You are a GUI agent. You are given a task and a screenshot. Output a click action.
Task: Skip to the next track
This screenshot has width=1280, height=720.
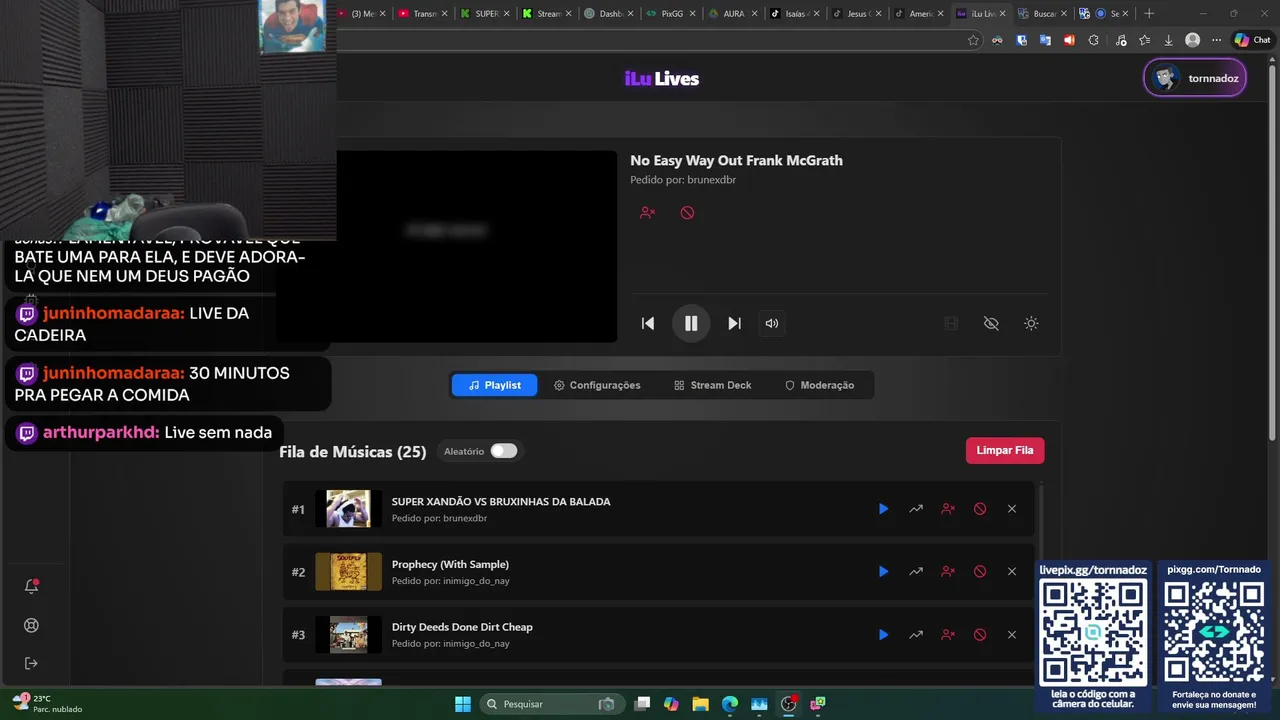pyautogui.click(x=734, y=323)
